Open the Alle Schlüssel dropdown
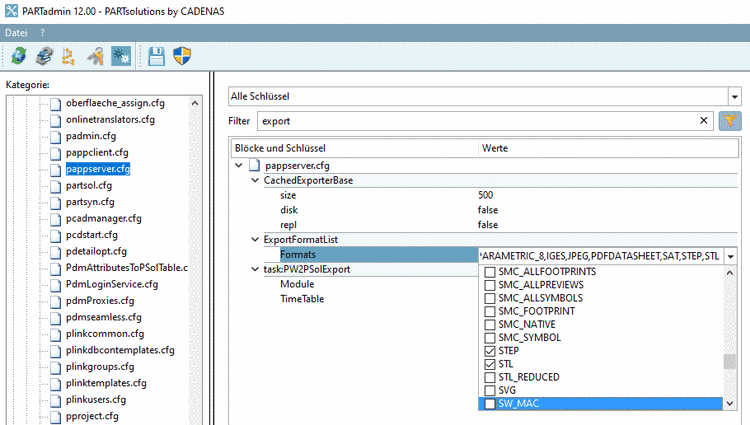This screenshot has height=425, width=750. [734, 96]
